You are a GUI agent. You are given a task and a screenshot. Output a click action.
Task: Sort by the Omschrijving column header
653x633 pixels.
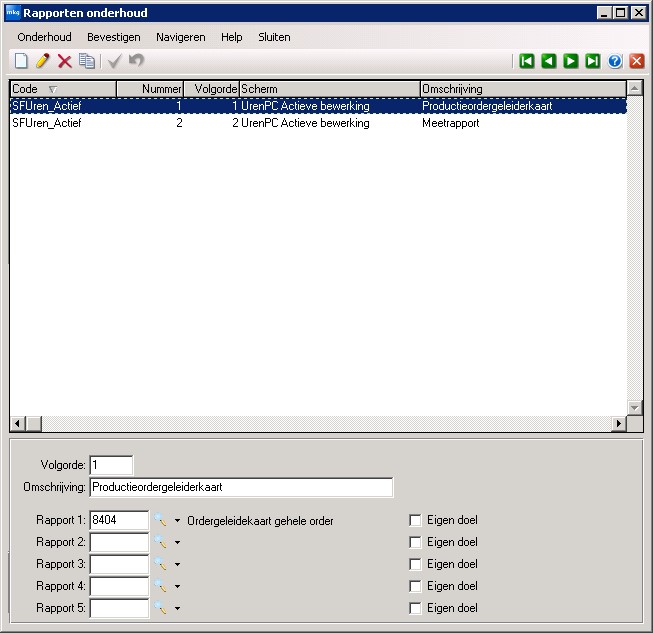click(523, 89)
